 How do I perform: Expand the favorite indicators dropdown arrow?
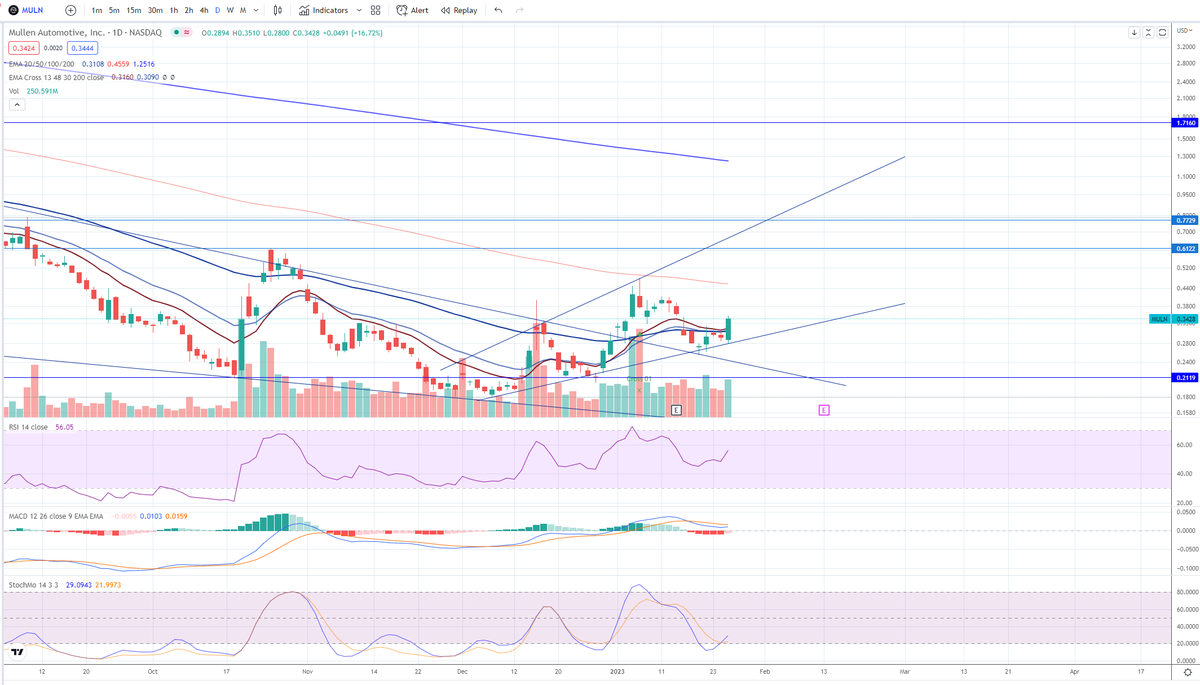[x=358, y=10]
